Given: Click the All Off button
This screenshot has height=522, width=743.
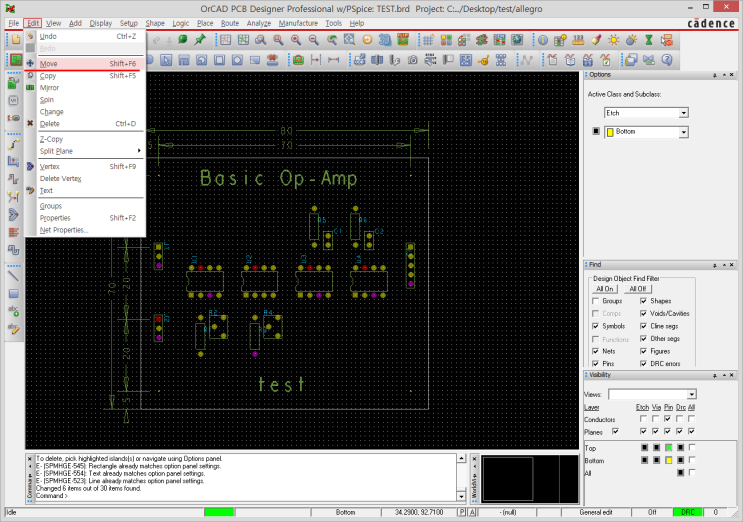Looking at the screenshot, I should [638, 288].
